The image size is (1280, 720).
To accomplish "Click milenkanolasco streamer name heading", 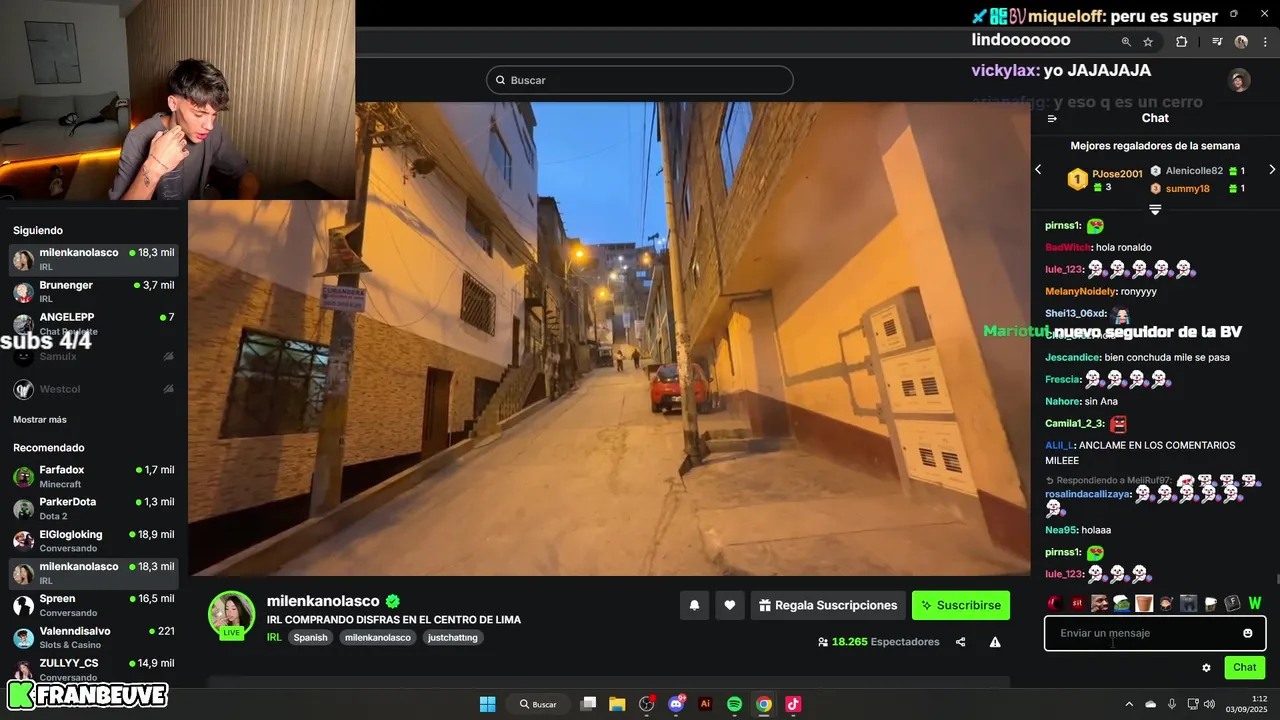I will (323, 601).
